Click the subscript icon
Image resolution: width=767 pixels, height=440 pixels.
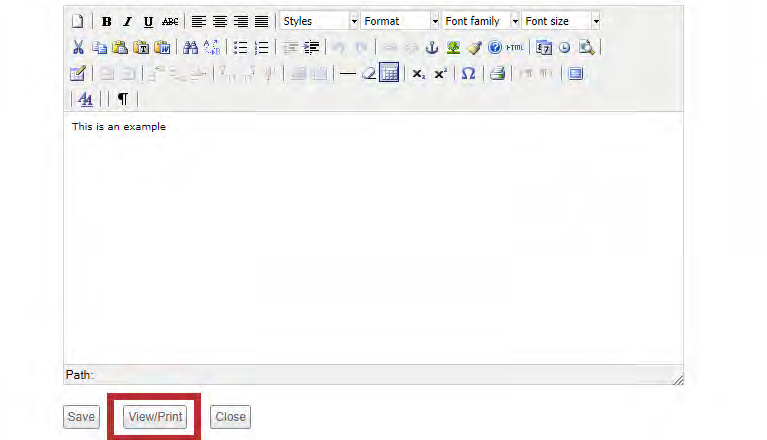419,73
